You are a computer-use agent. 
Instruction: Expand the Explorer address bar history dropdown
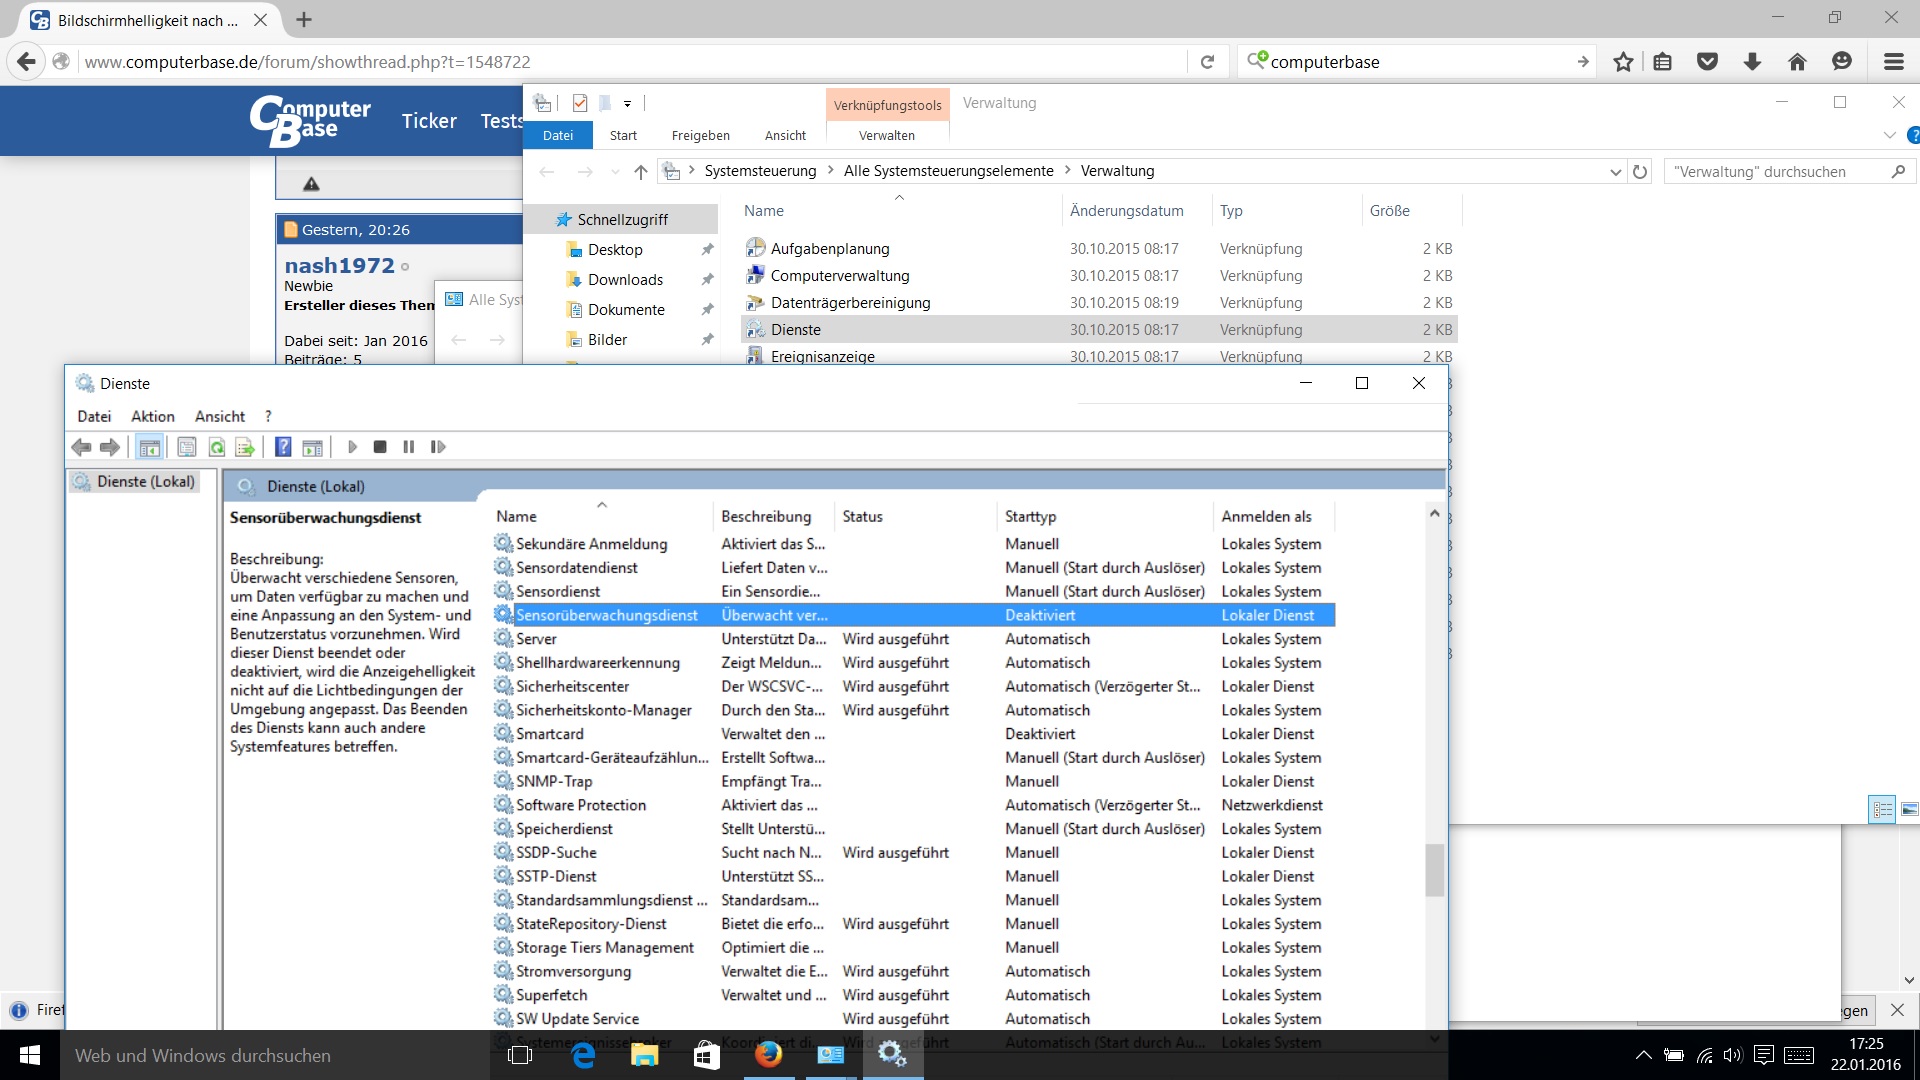[1615, 172]
